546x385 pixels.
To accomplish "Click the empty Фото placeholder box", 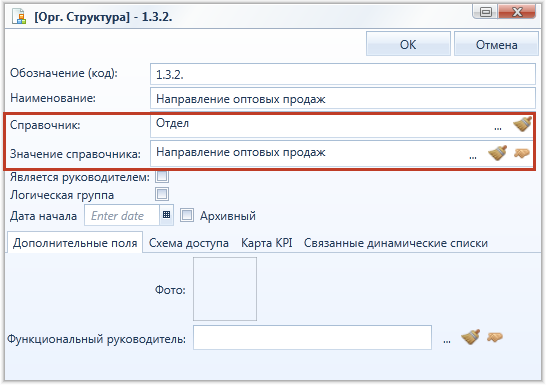I will [225, 289].
